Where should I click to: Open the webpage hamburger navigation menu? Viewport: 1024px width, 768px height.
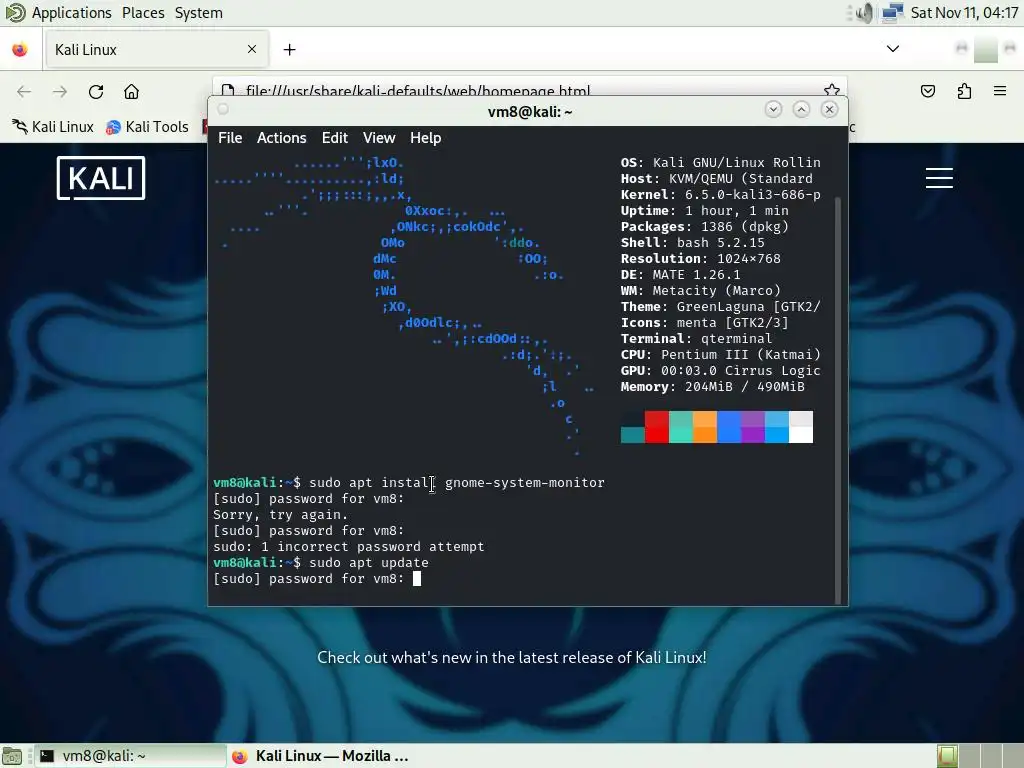pos(939,178)
